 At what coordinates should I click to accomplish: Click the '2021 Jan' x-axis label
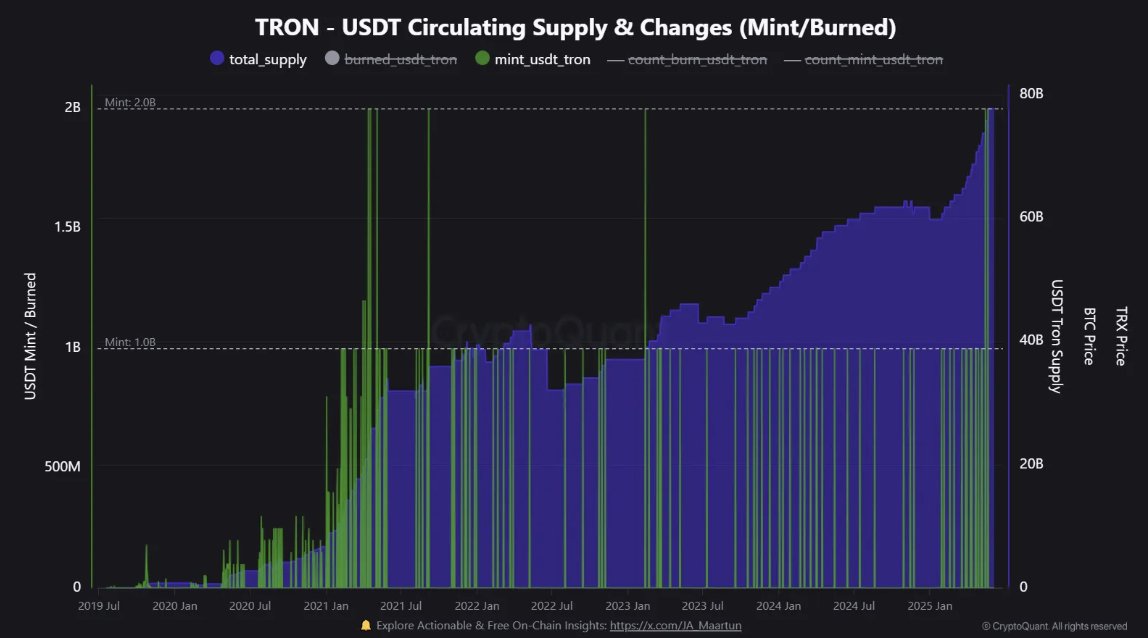tap(326, 606)
